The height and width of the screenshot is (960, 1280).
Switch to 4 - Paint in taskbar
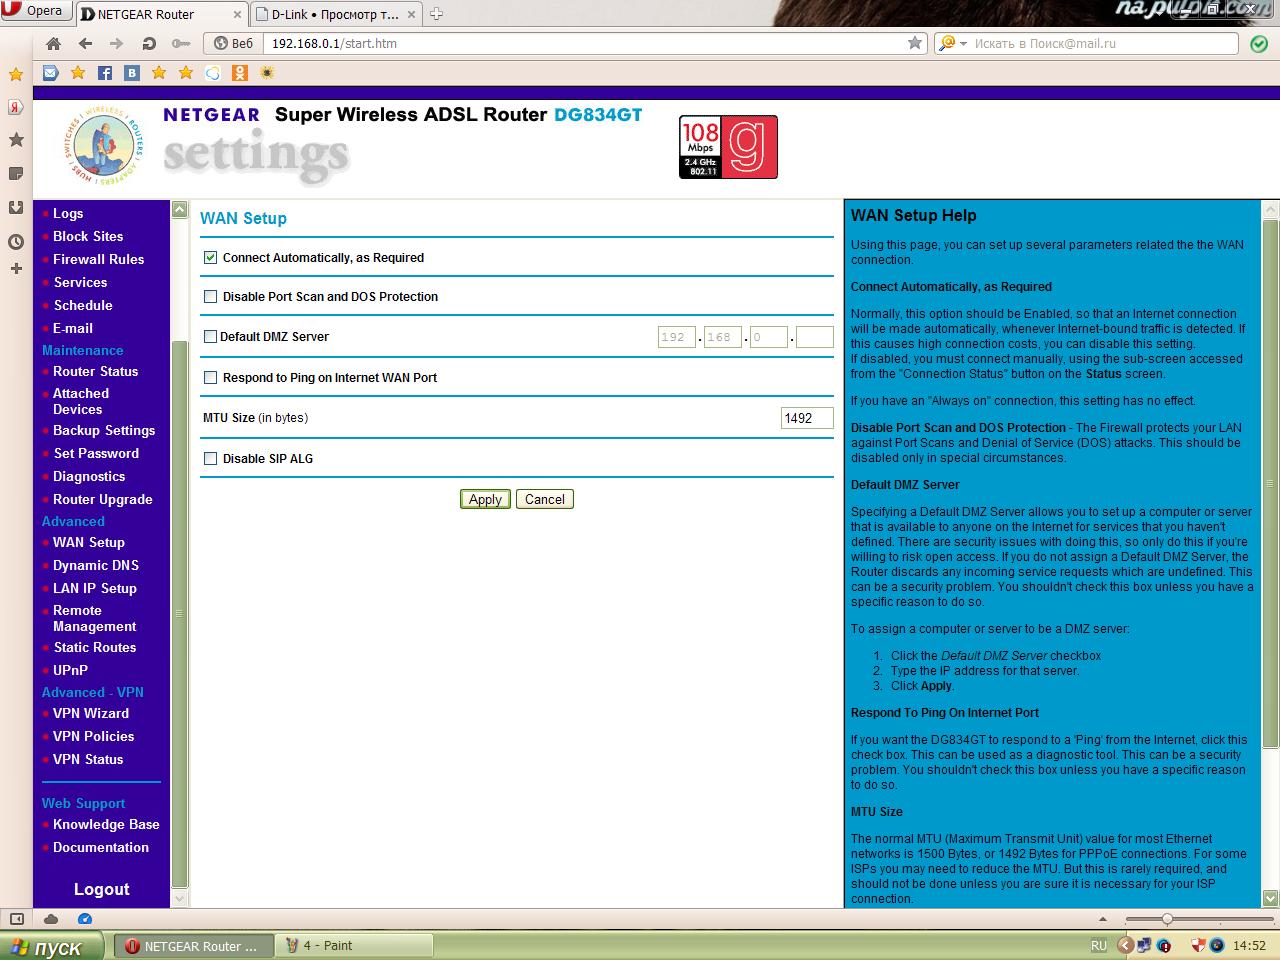pyautogui.click(x=354, y=945)
